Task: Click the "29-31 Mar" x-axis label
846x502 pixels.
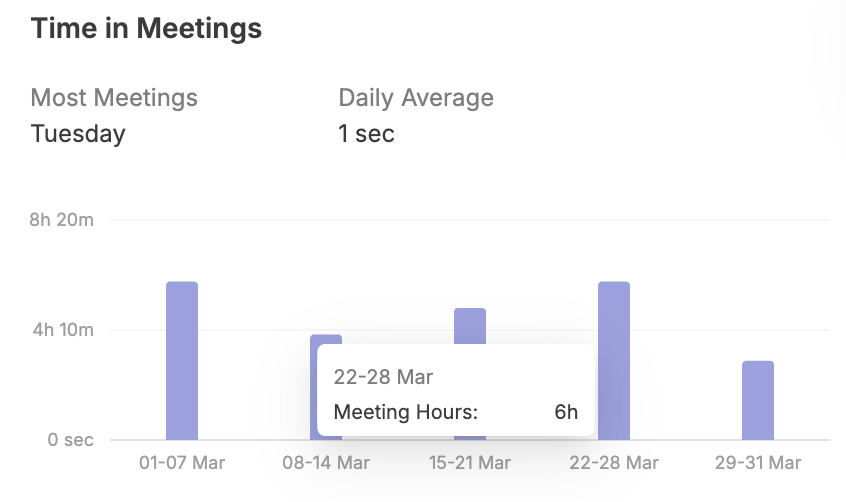Action: point(758,463)
